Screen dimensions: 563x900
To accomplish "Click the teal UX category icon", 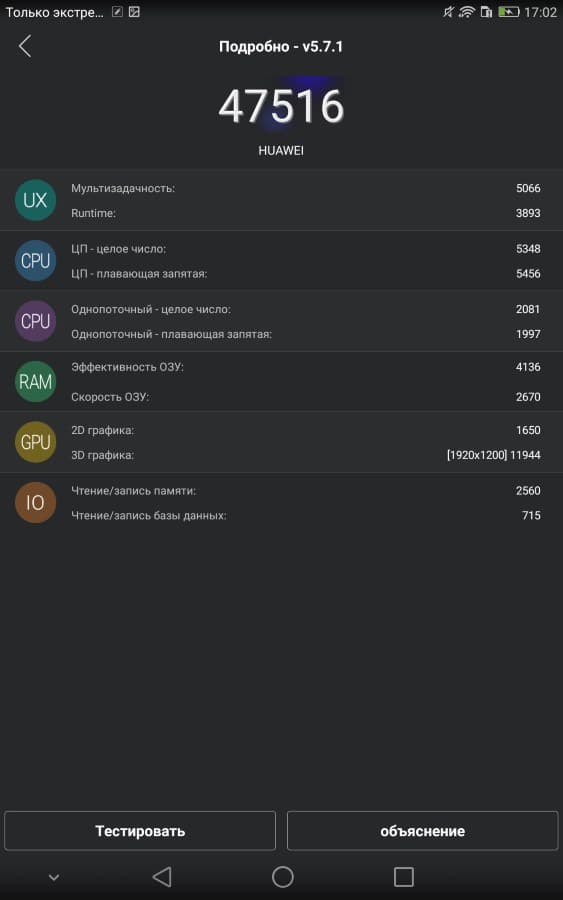I will point(35,200).
